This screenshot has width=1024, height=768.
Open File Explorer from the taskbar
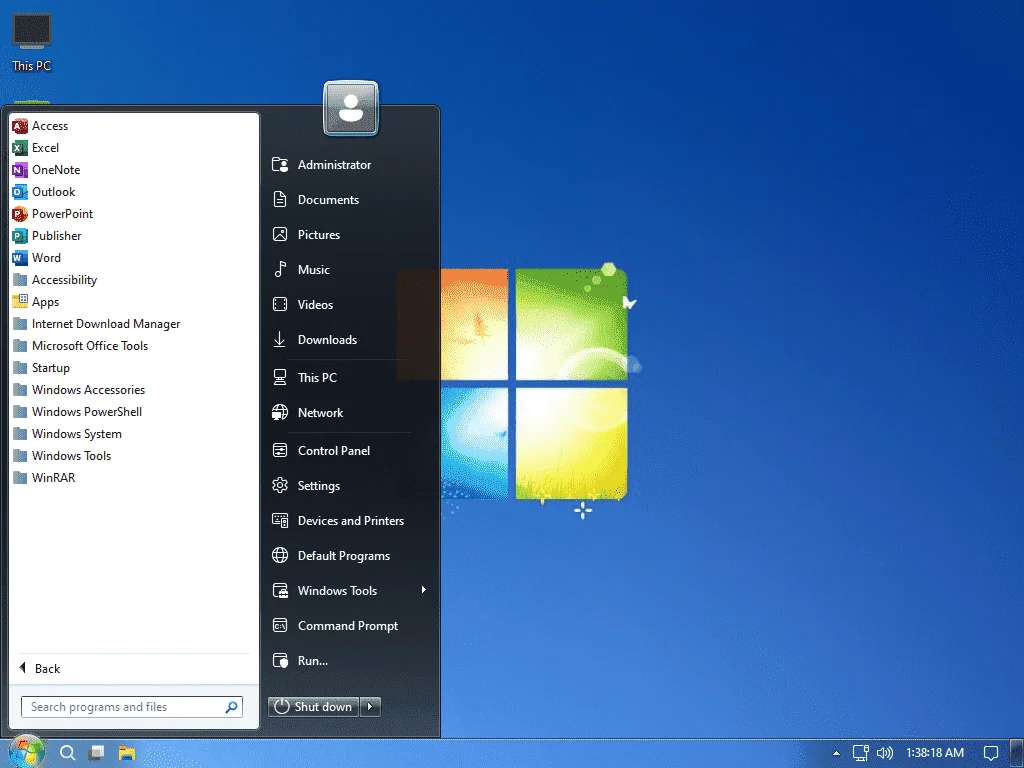(127, 753)
